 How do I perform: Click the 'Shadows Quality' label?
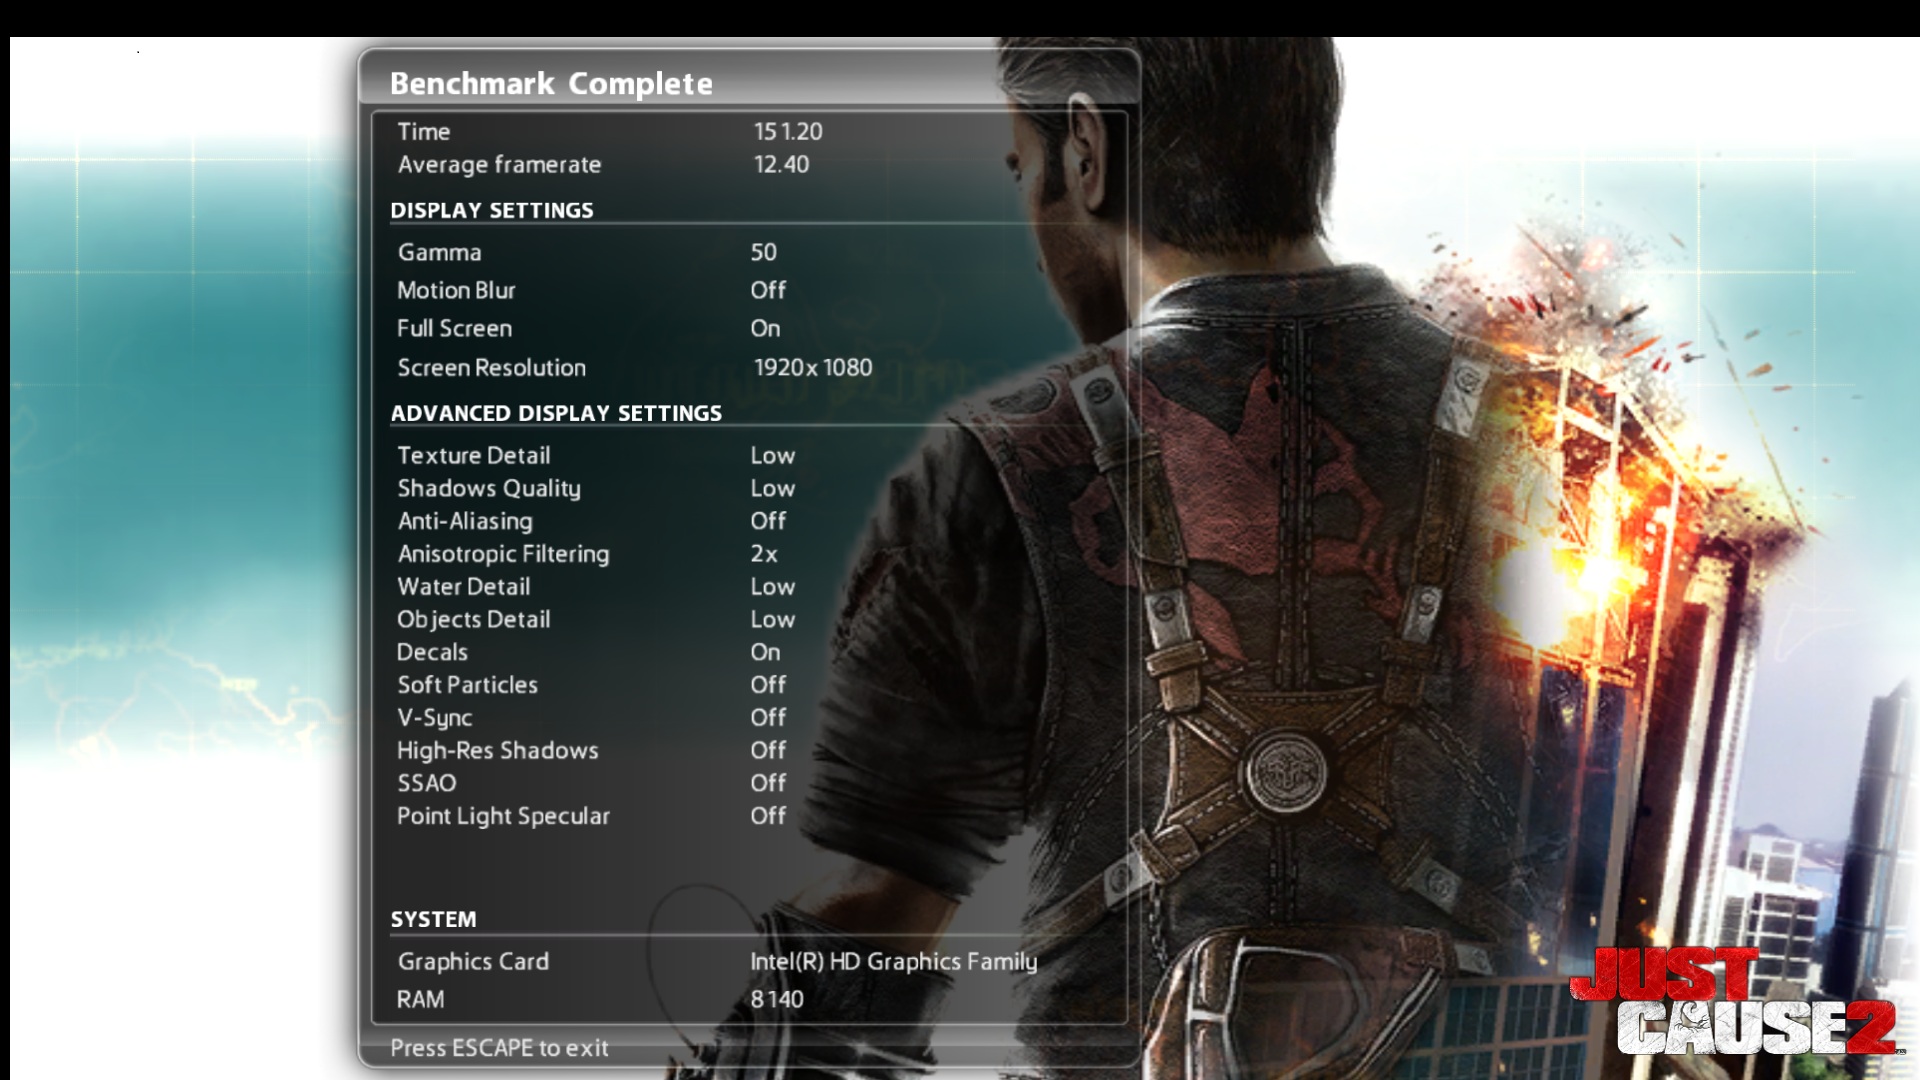tap(489, 489)
